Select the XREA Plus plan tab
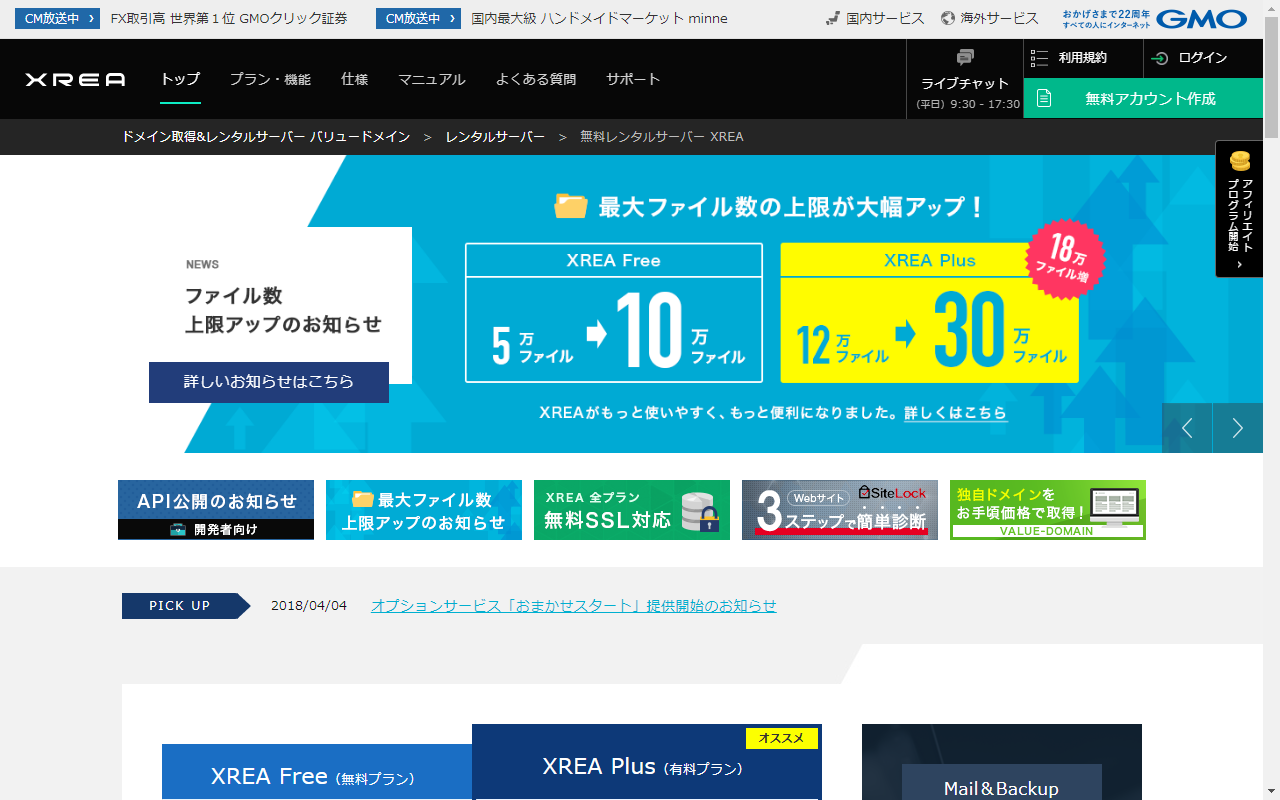1280x800 pixels. click(x=647, y=762)
